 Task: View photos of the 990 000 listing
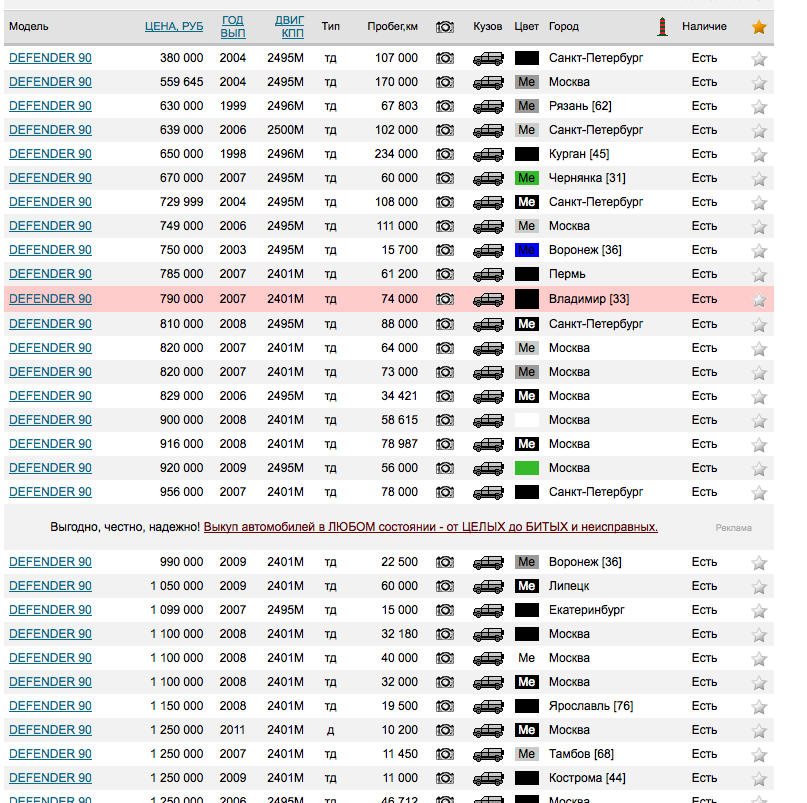[445, 562]
